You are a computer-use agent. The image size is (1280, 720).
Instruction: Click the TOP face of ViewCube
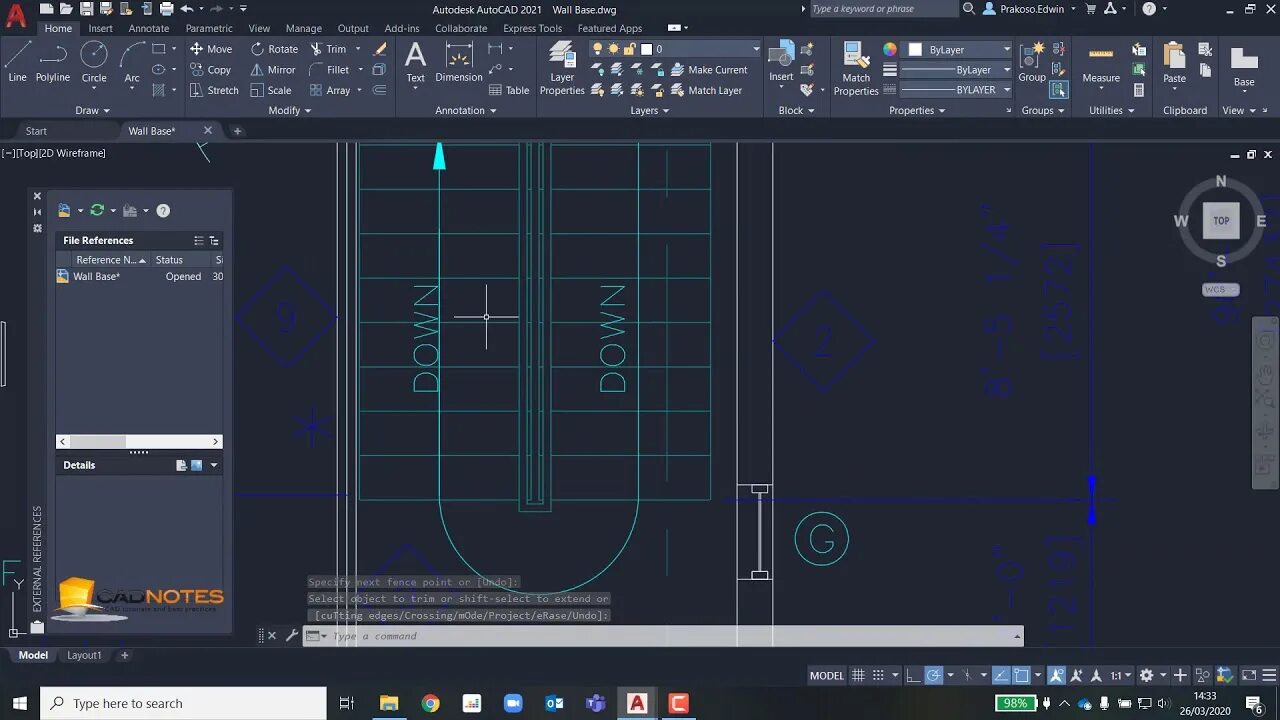[x=1221, y=221]
